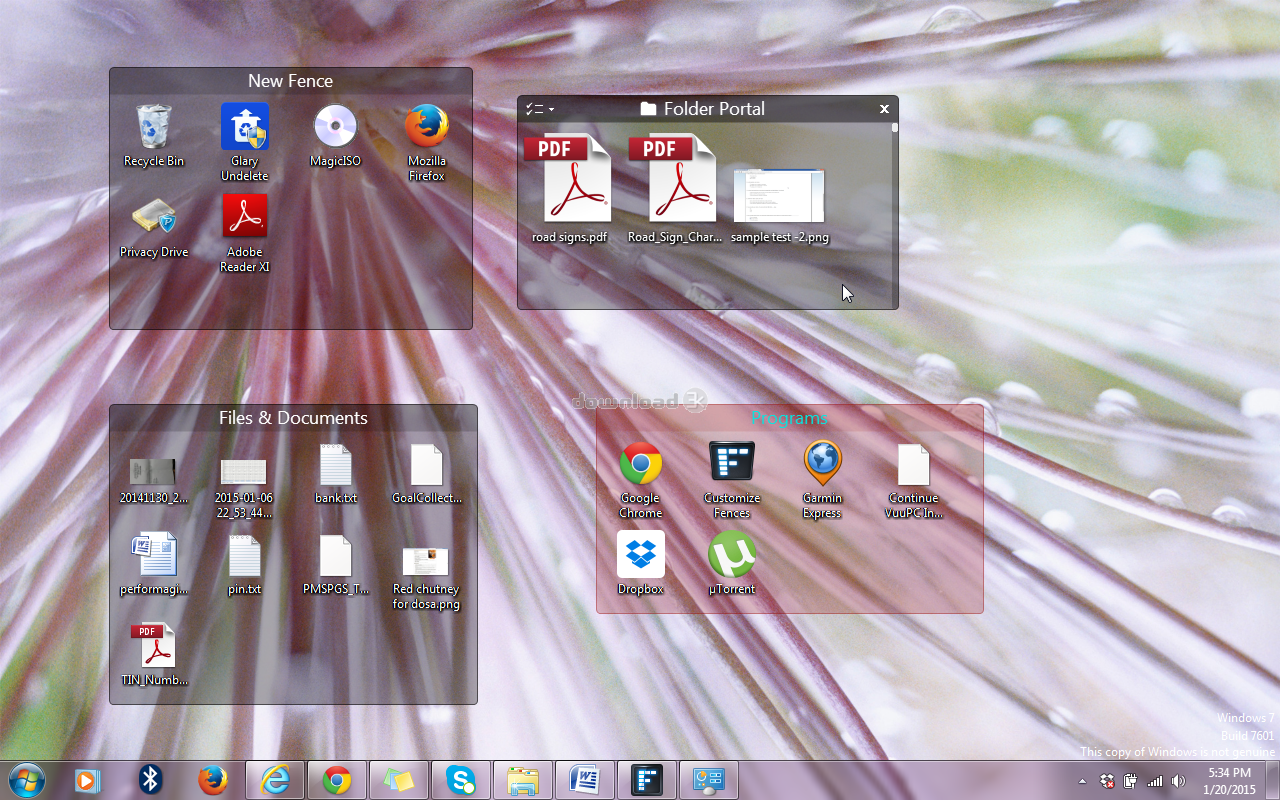Switch to Internet Explorer on the taskbar
Image resolution: width=1280 pixels, height=800 pixels.
point(275,780)
